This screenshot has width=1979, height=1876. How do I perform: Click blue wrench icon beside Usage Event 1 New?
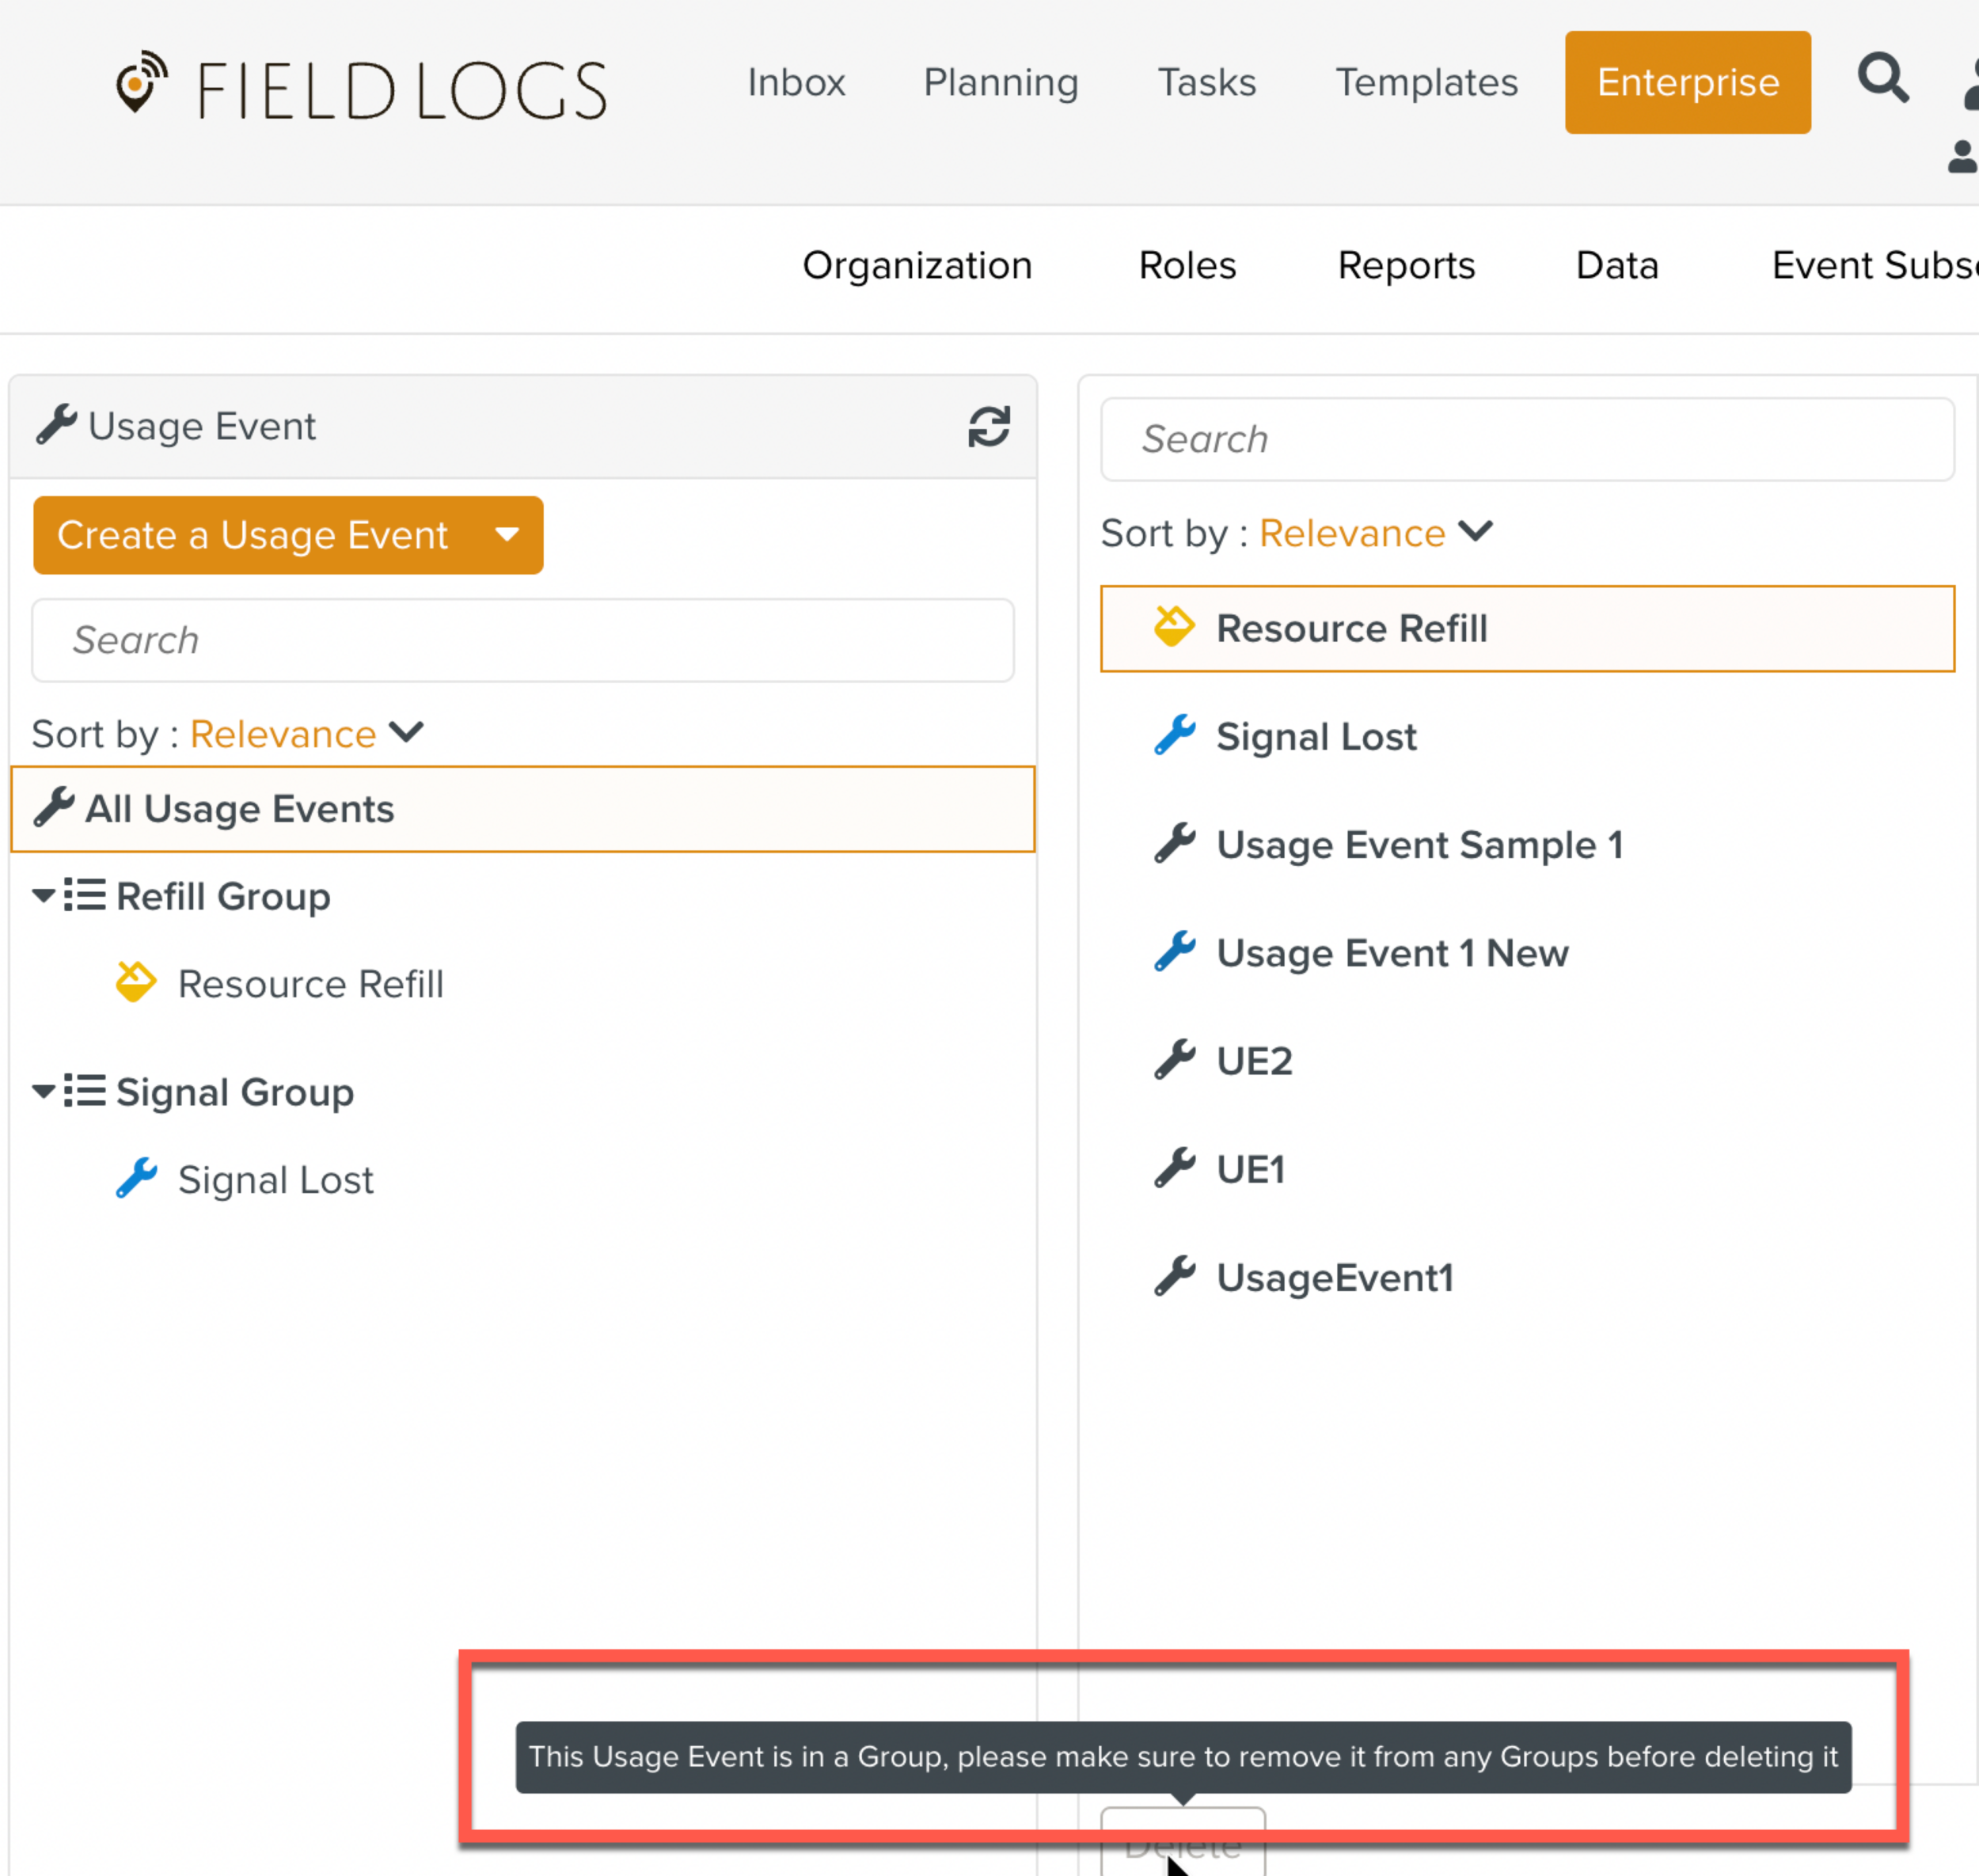click(x=1174, y=952)
